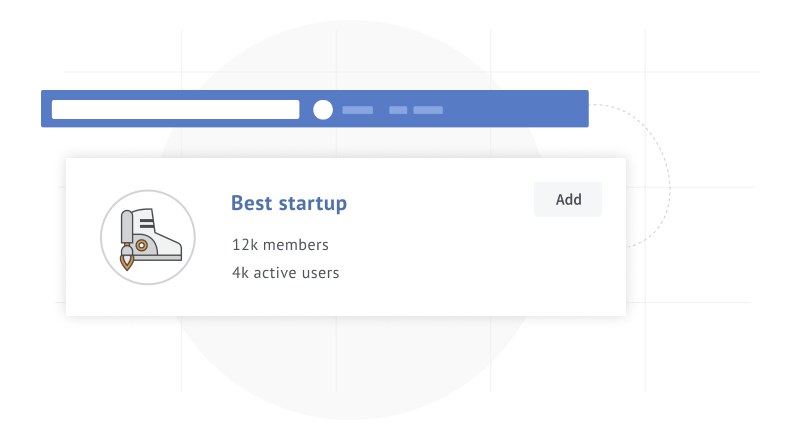Viewport: 800px width, 445px height.
Task: Select the first placeholder nav item after avatar
Action: coord(357,110)
